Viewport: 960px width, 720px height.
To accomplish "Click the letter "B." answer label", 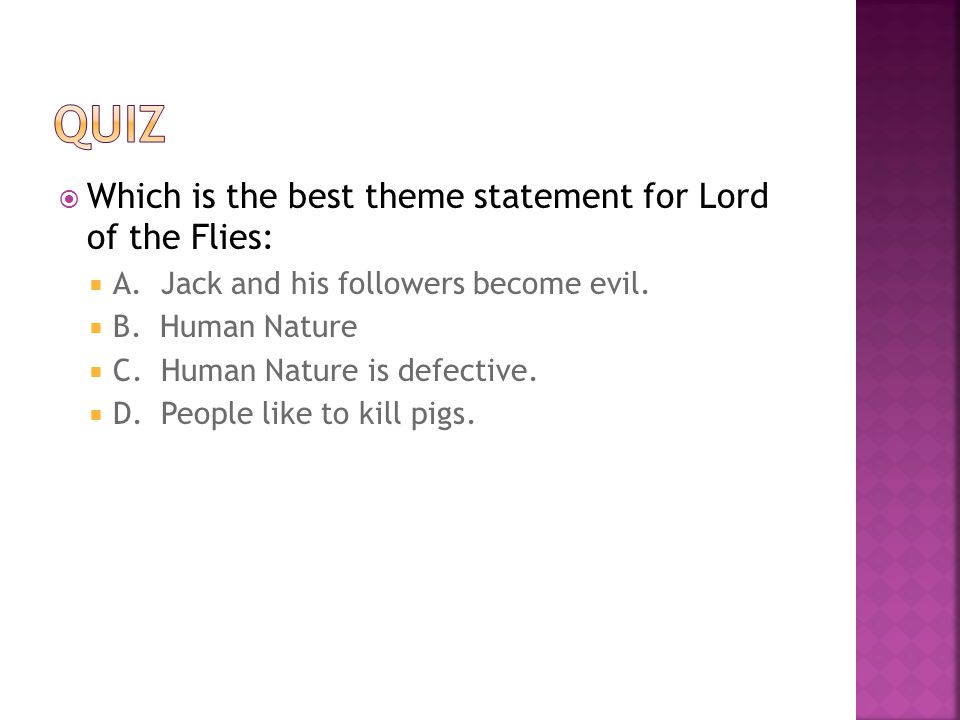I will click(126, 327).
